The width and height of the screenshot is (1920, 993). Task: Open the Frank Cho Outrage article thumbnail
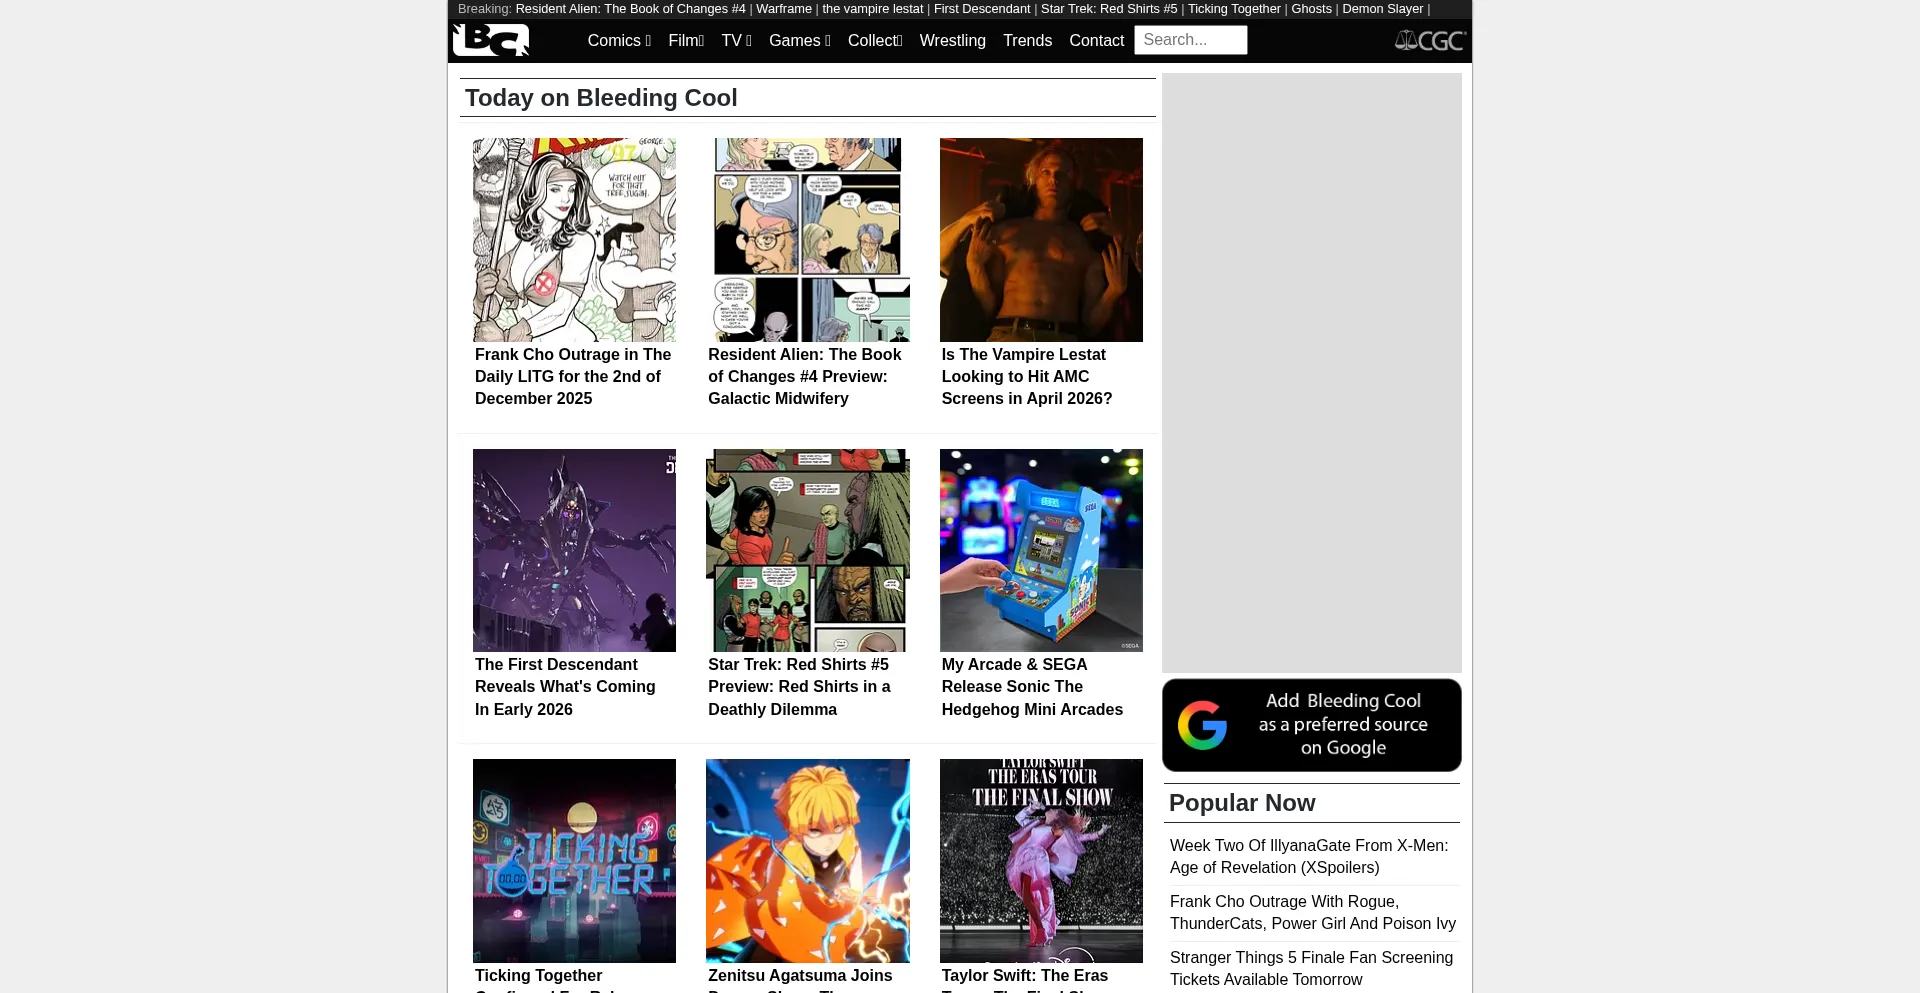(574, 240)
